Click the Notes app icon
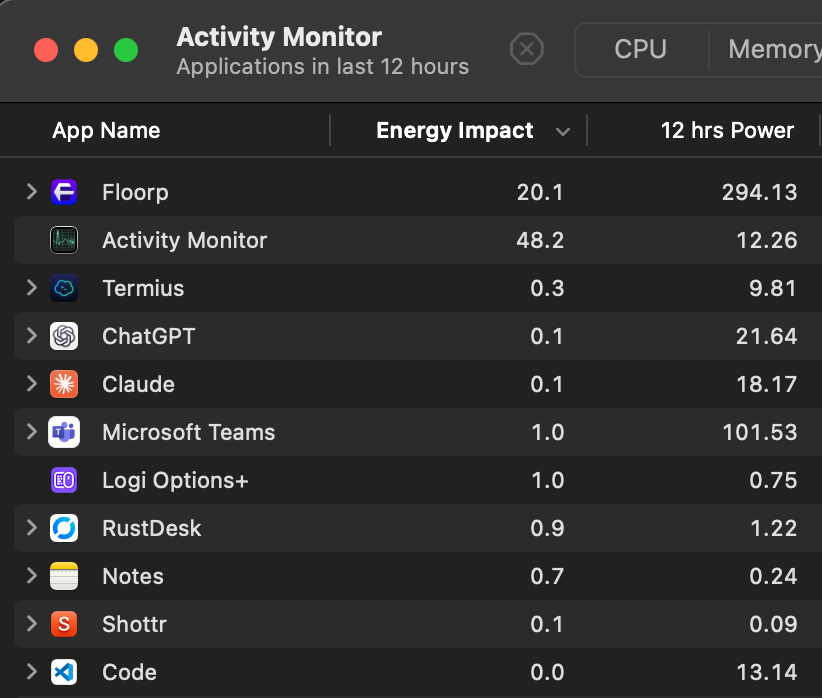This screenshot has height=698, width=822. coord(64,576)
